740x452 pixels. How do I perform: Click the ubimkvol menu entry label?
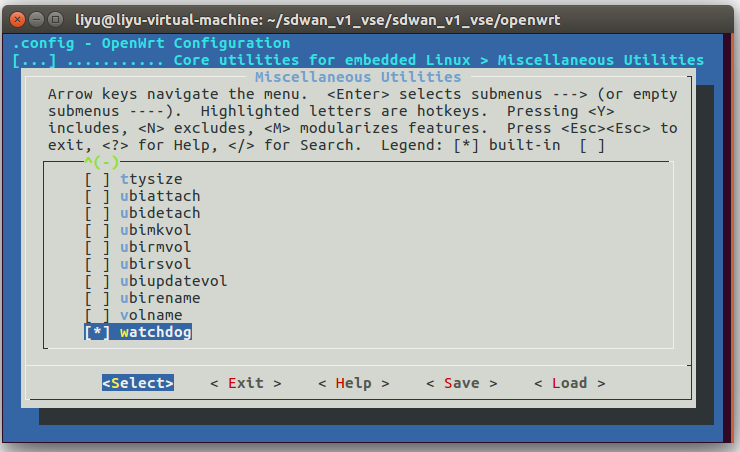(156, 230)
